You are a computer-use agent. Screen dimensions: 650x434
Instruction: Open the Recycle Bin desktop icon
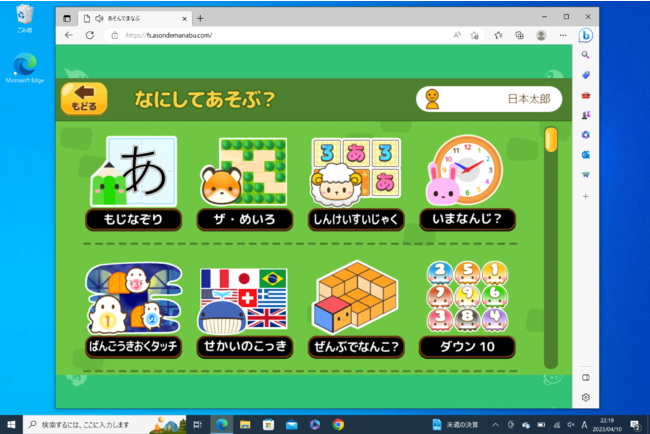click(24, 19)
